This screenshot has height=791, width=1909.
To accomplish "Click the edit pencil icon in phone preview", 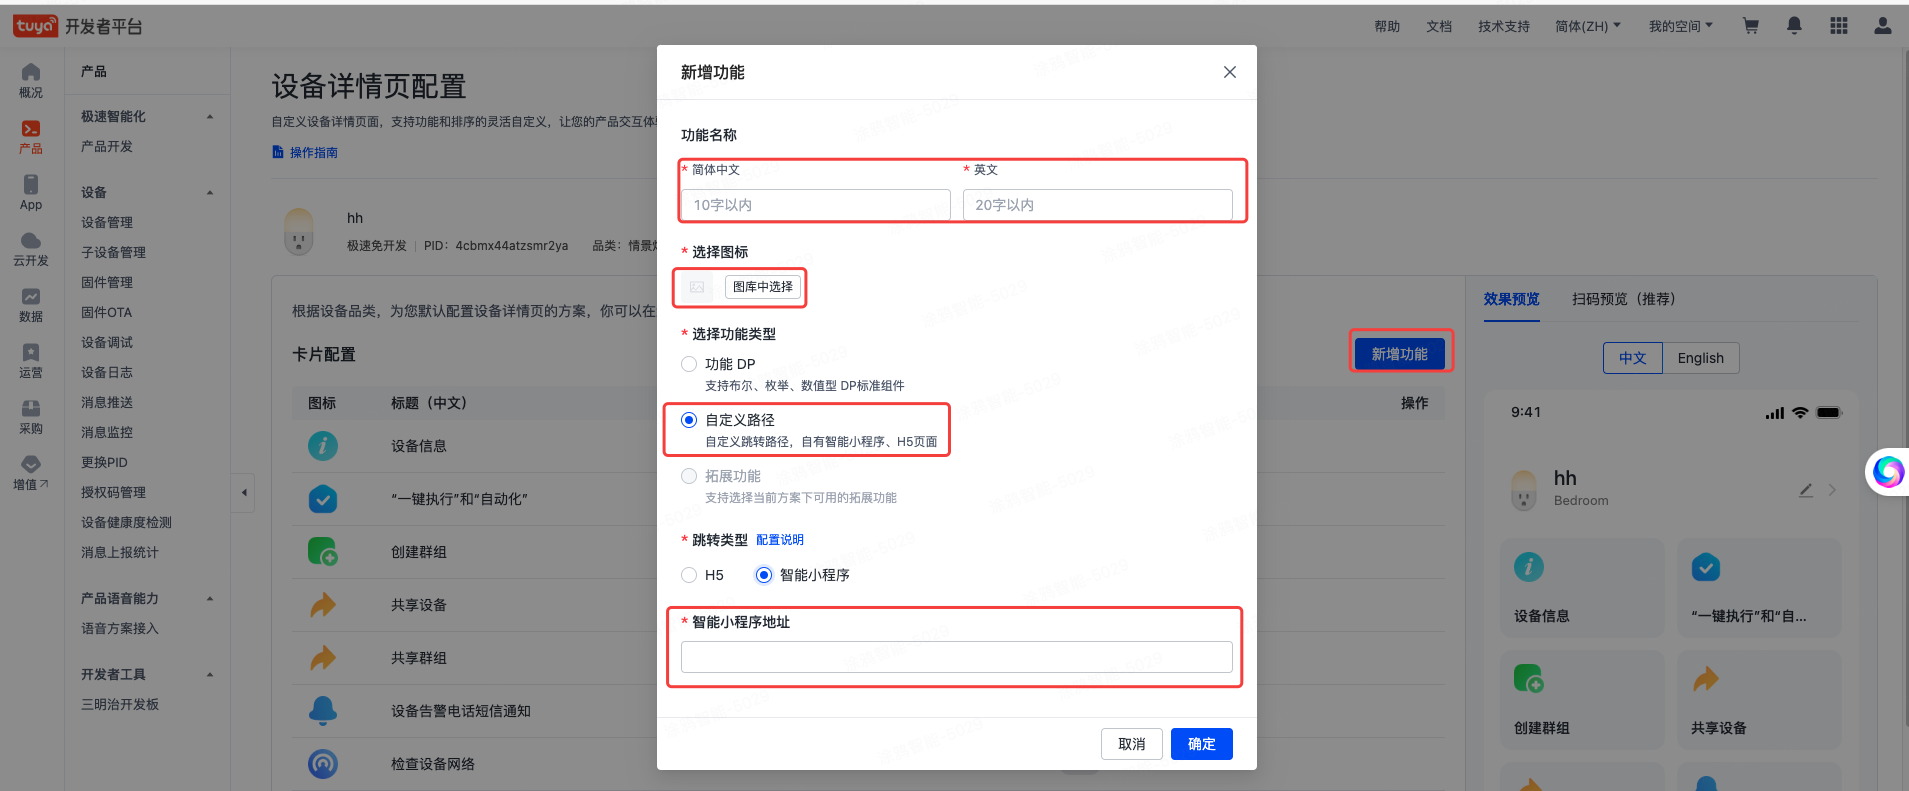I will [1806, 490].
